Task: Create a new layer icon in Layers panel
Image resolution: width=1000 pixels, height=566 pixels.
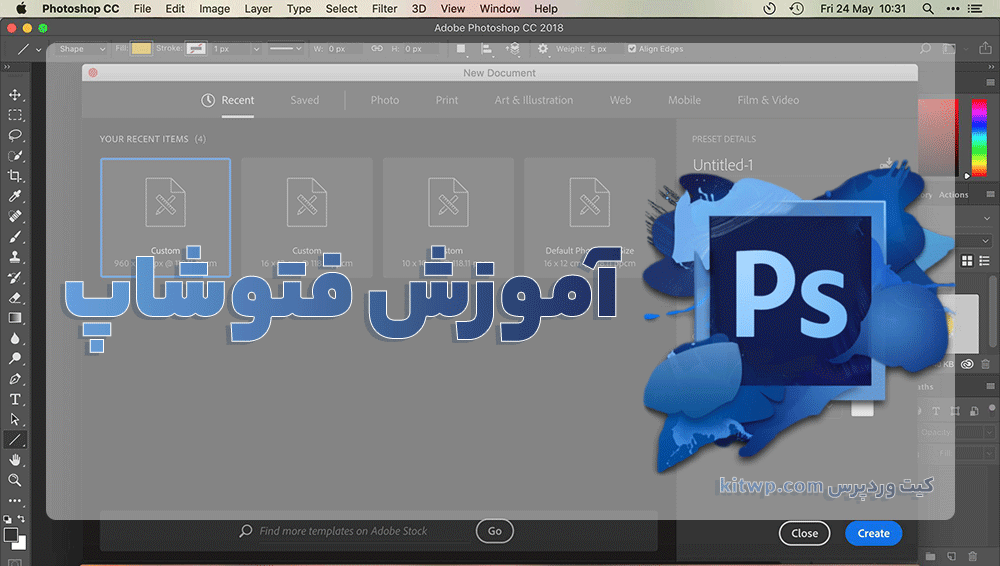Action: [x=952, y=556]
